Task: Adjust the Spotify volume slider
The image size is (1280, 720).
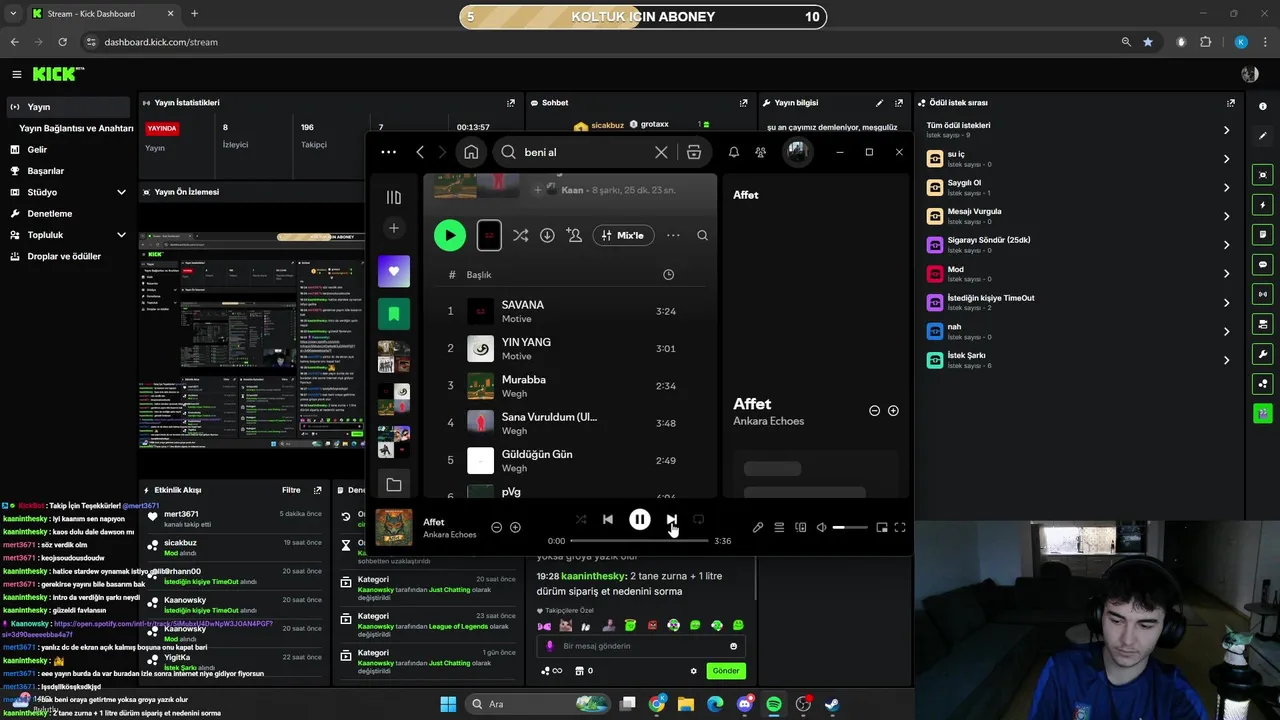Action: pyautogui.click(x=852, y=527)
